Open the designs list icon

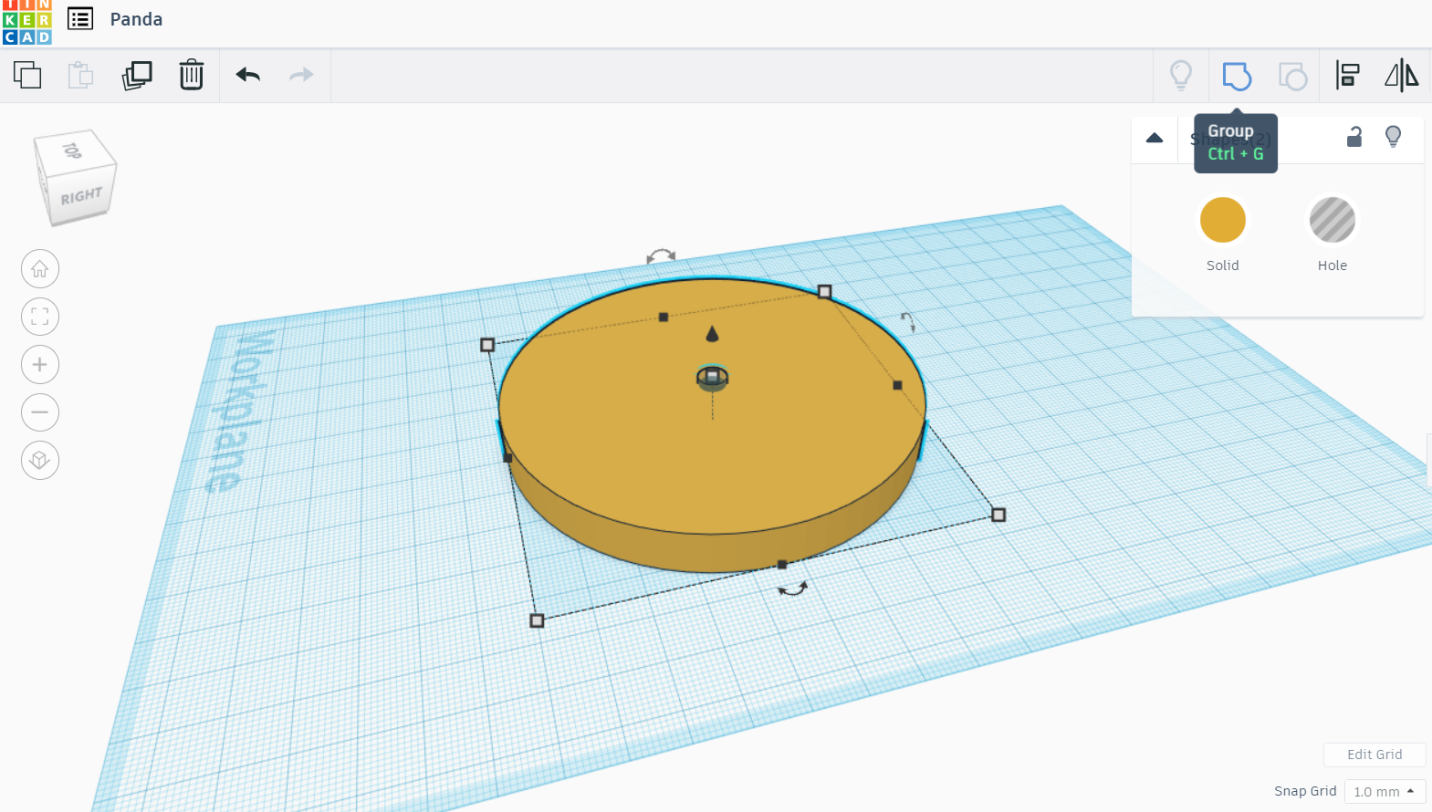80,18
